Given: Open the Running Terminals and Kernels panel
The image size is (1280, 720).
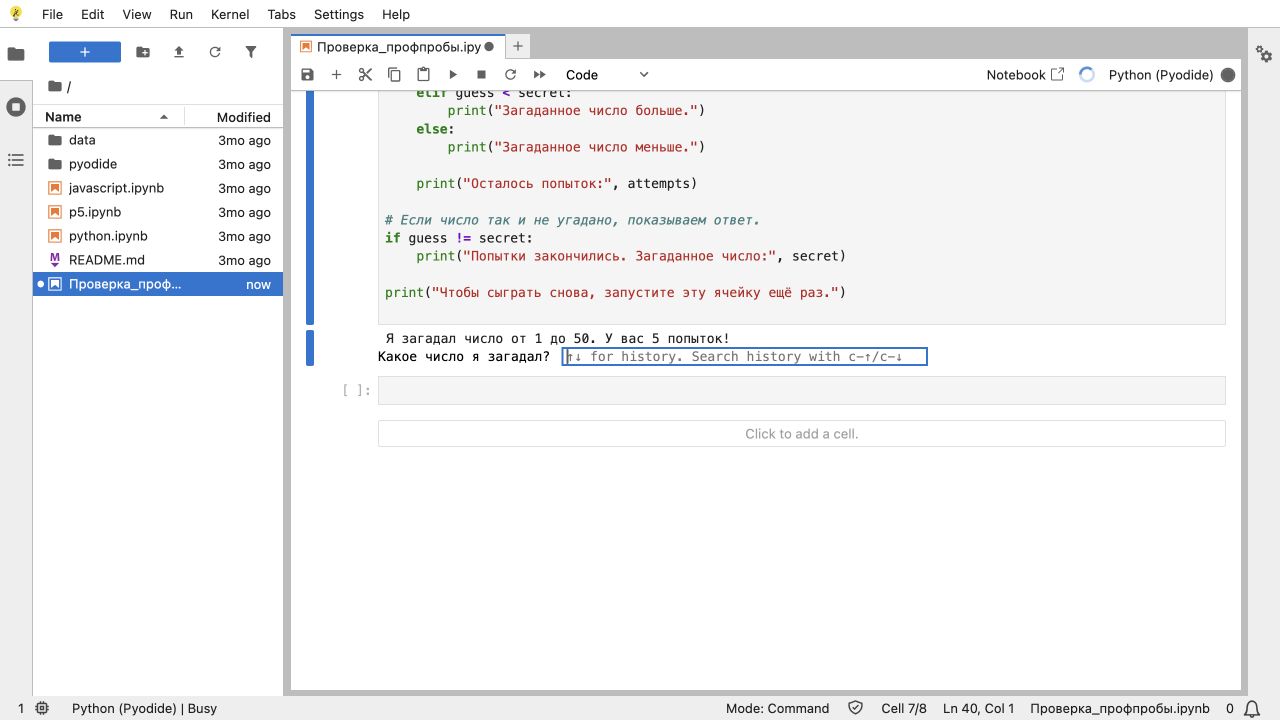Looking at the screenshot, I should (x=16, y=107).
